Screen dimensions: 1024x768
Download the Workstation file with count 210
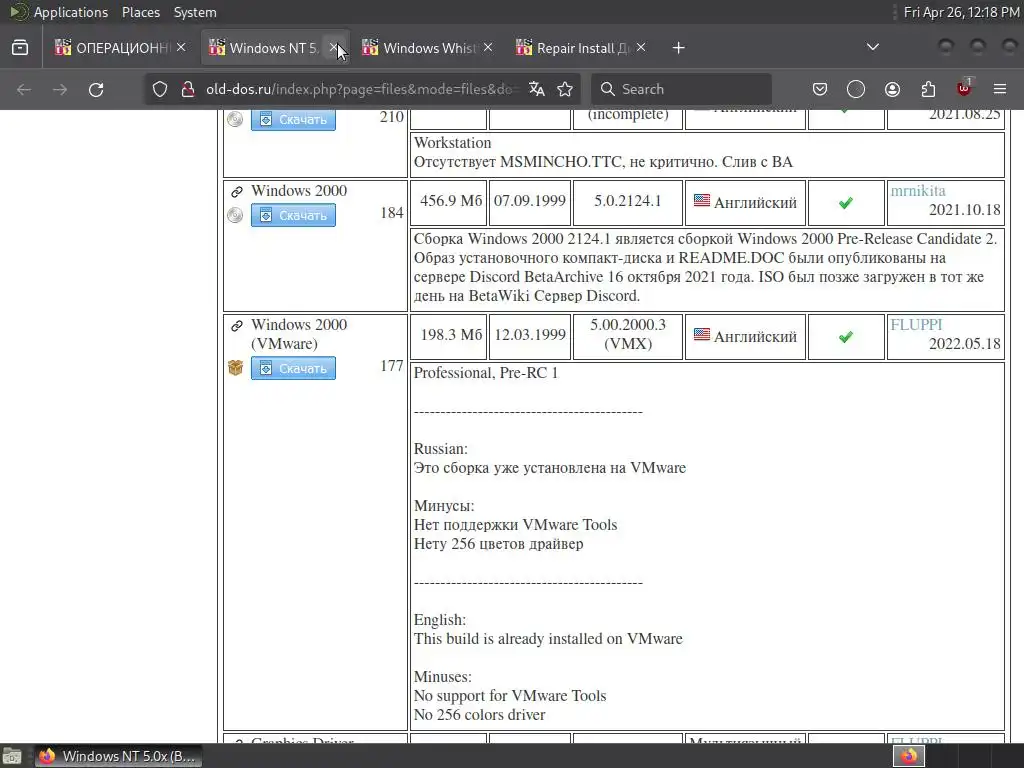[x=293, y=120]
